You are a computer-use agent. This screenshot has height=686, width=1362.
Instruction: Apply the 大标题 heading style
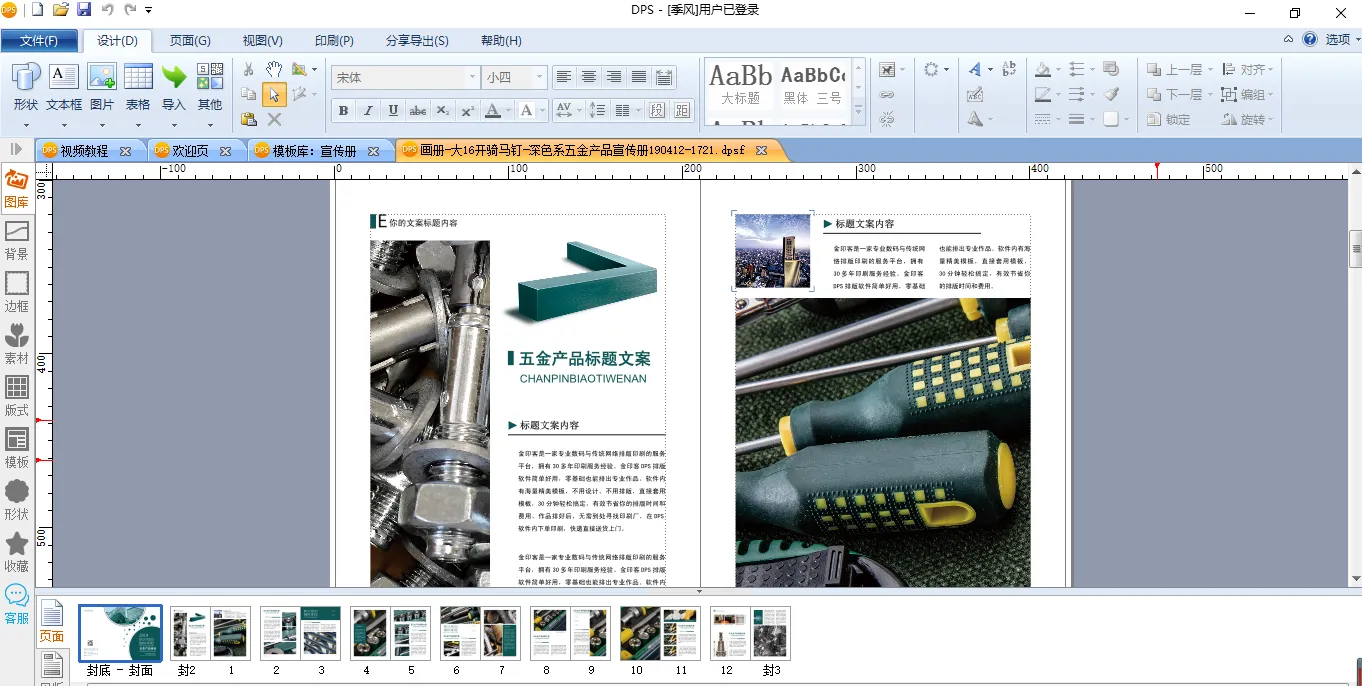741,85
